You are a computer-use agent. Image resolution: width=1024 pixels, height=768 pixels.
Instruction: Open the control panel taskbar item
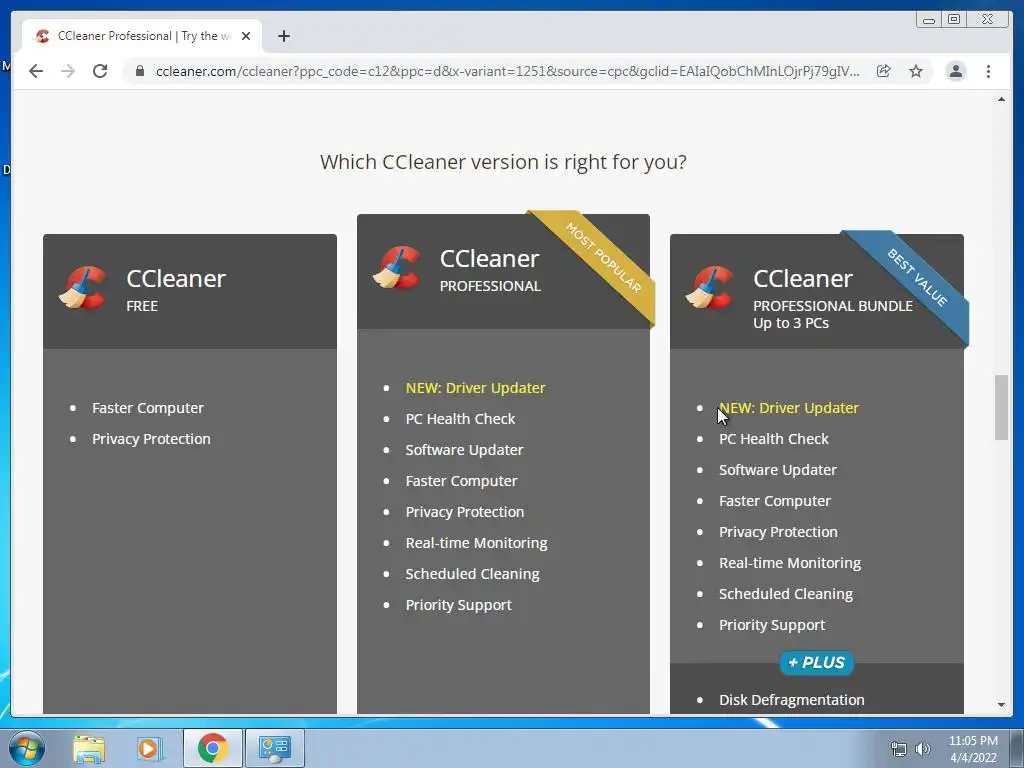tap(274, 748)
